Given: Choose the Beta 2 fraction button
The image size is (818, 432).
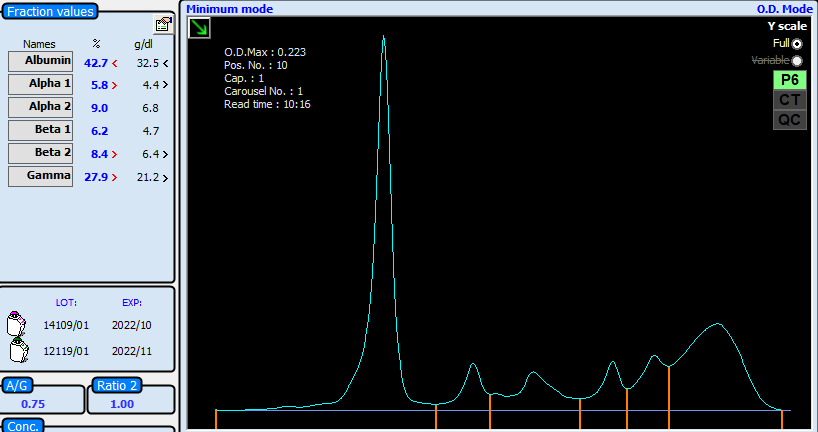Looking at the screenshot, I should [x=40, y=153].
